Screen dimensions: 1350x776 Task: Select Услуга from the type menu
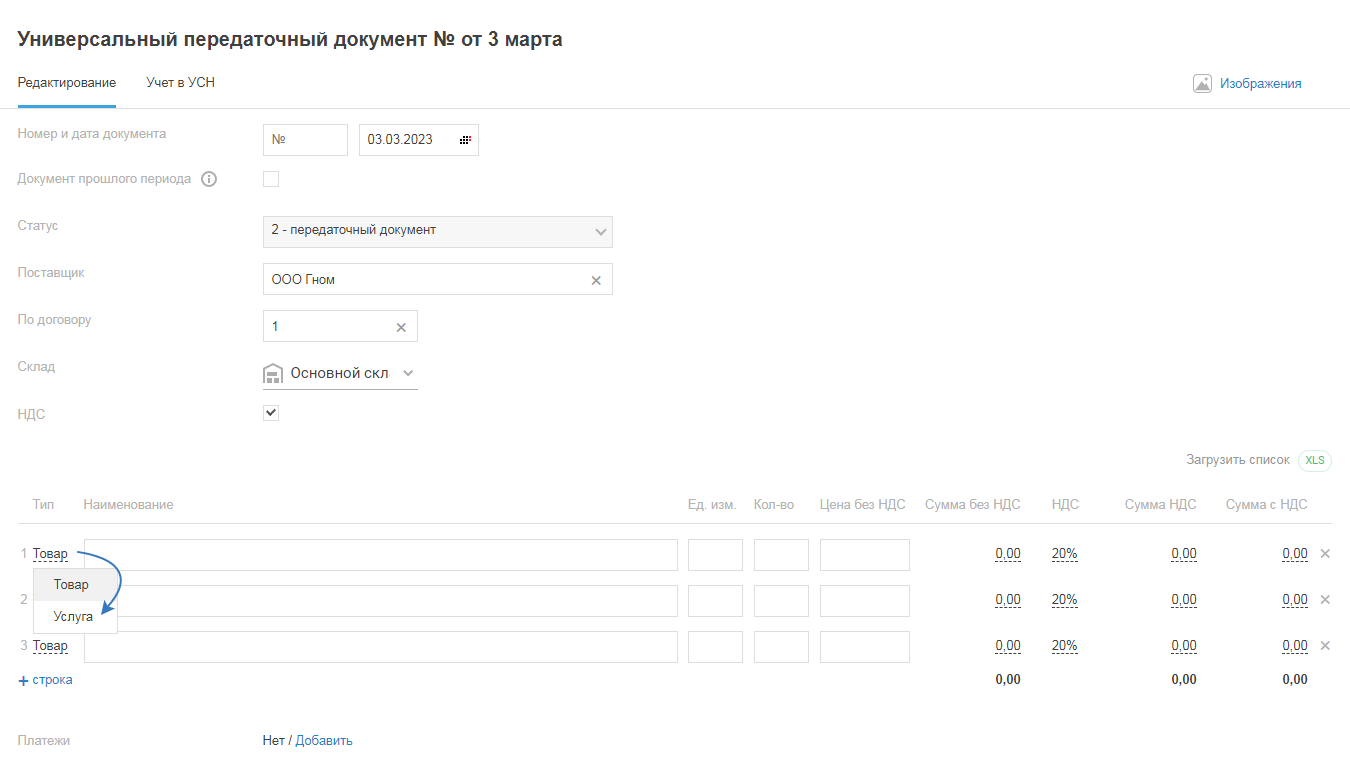pos(73,617)
